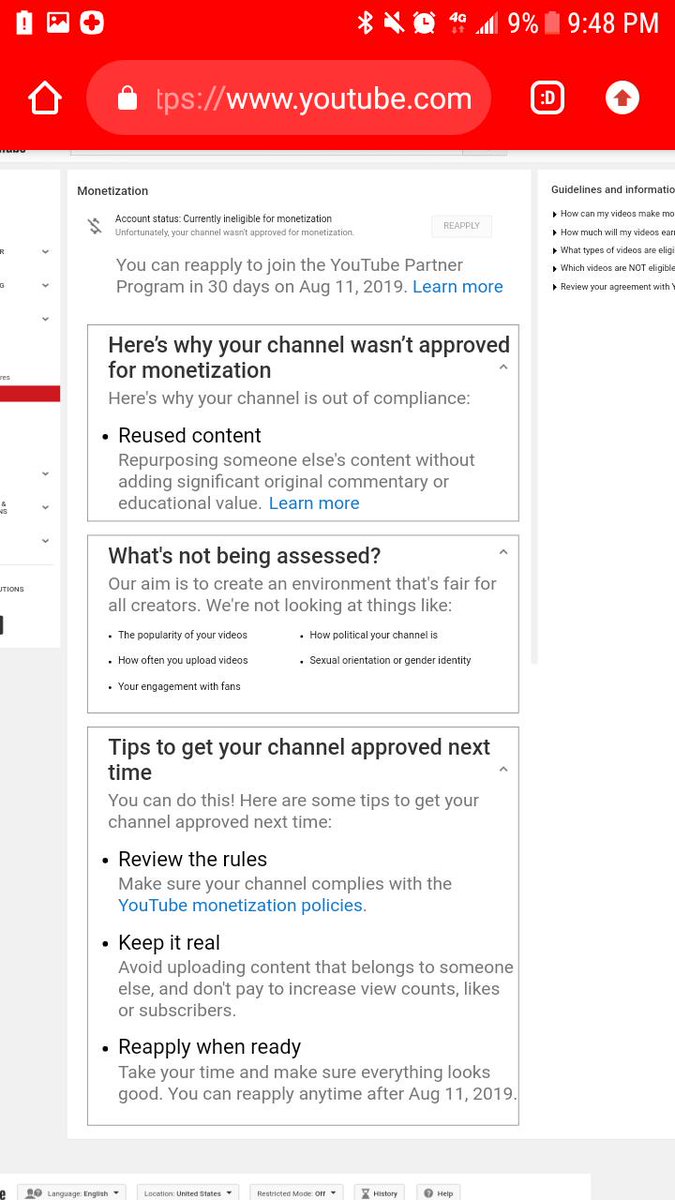
Task: Tap the padlock icon in the address bar
Action: coord(127,99)
